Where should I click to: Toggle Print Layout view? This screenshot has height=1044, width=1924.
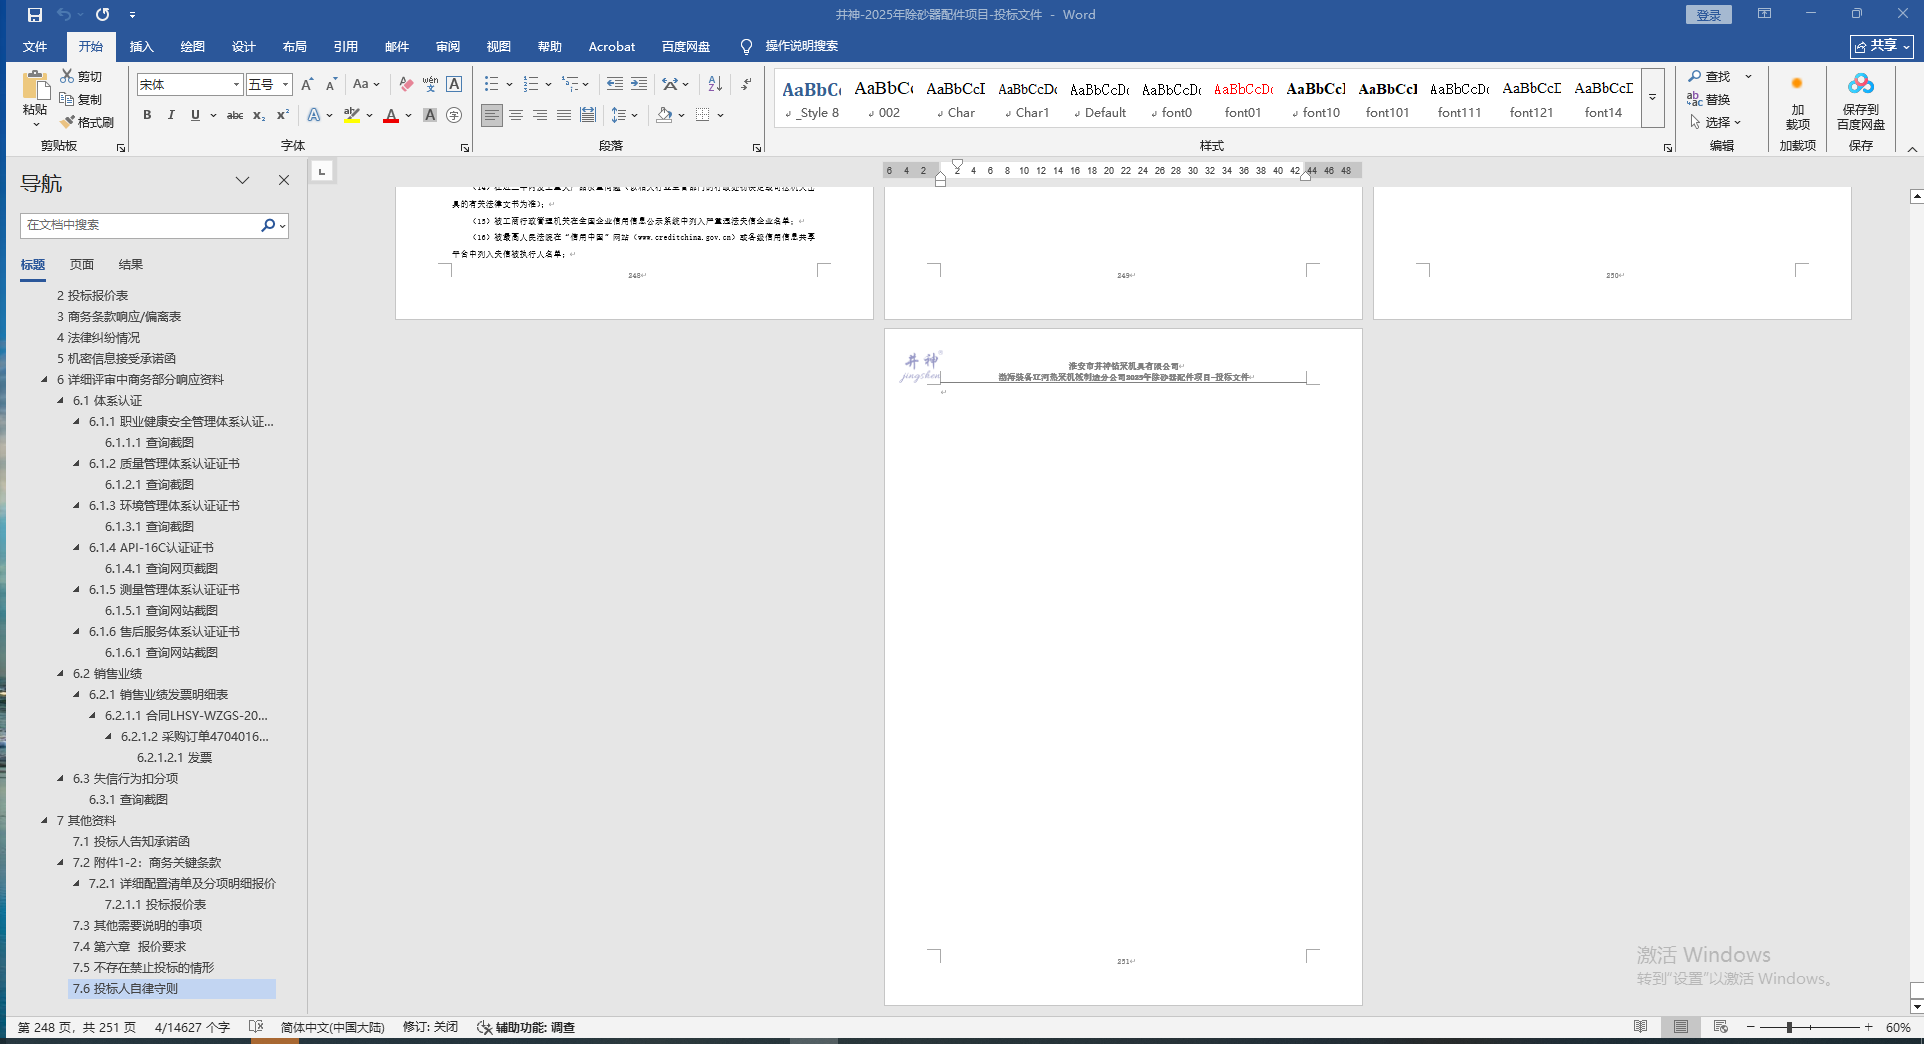click(1681, 1027)
